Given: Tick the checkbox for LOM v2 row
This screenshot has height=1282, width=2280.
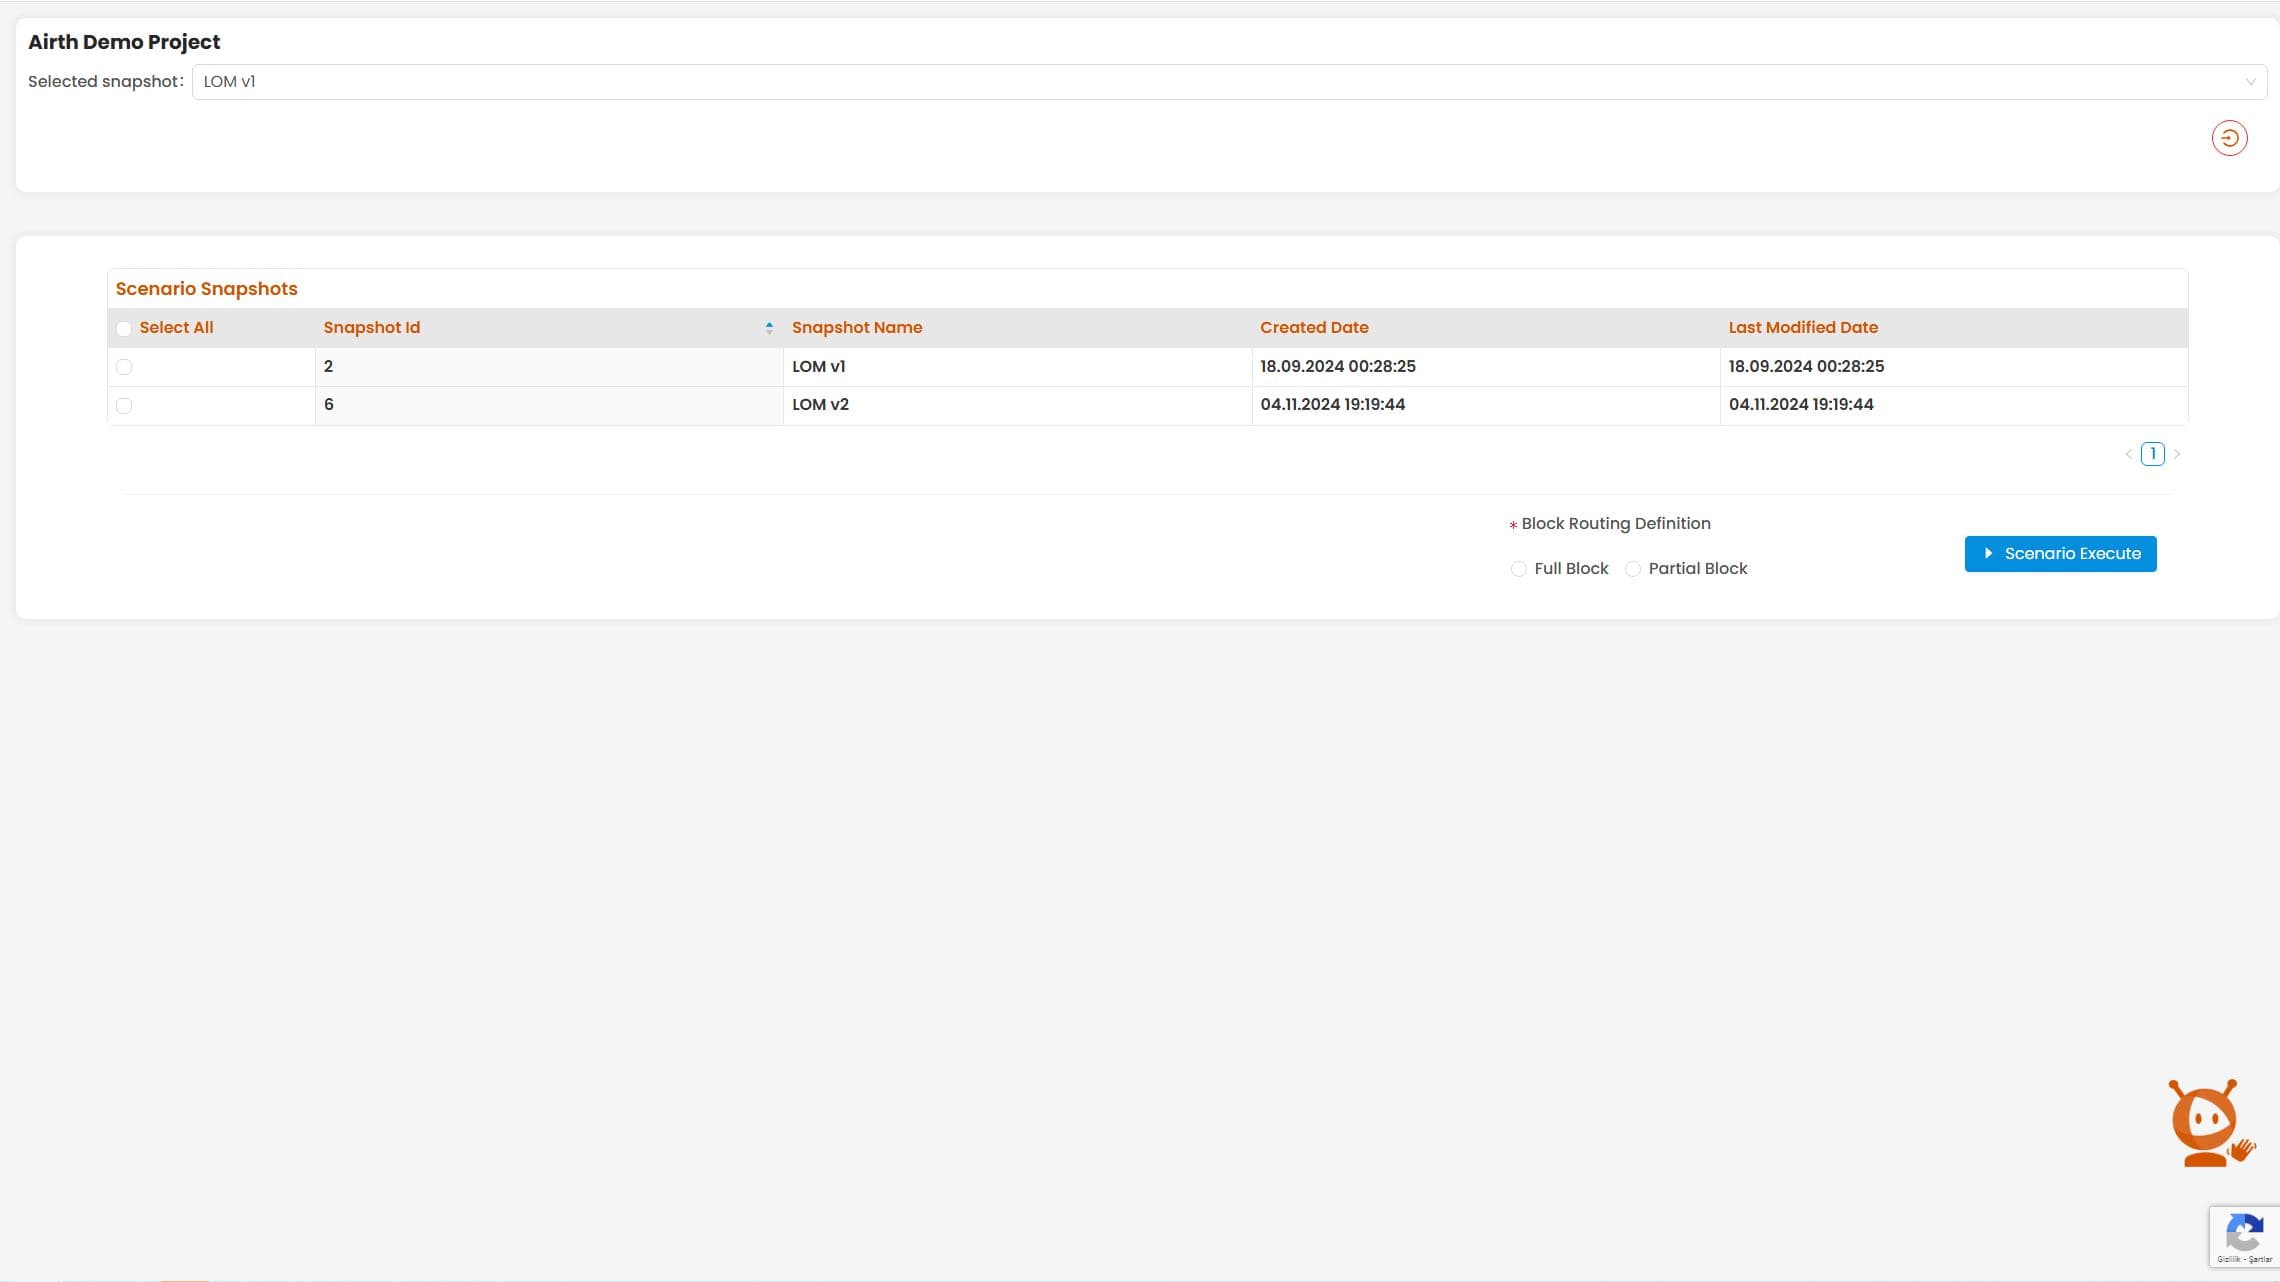Looking at the screenshot, I should (124, 406).
